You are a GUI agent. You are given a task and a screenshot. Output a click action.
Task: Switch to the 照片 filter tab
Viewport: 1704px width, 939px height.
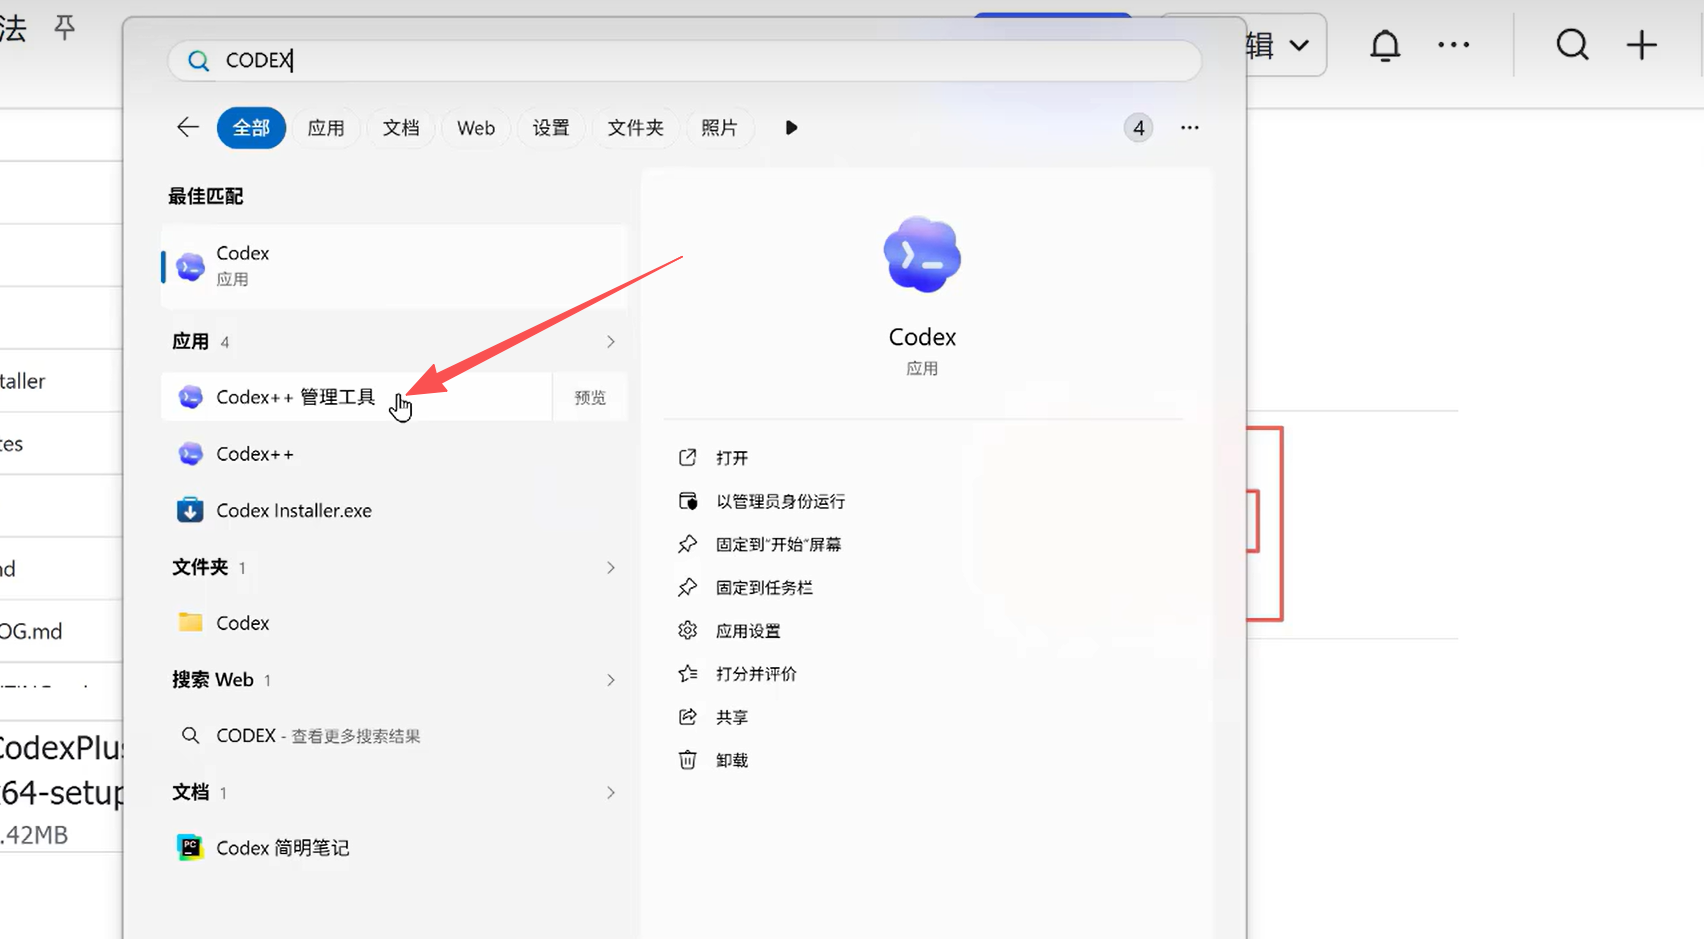[719, 128]
